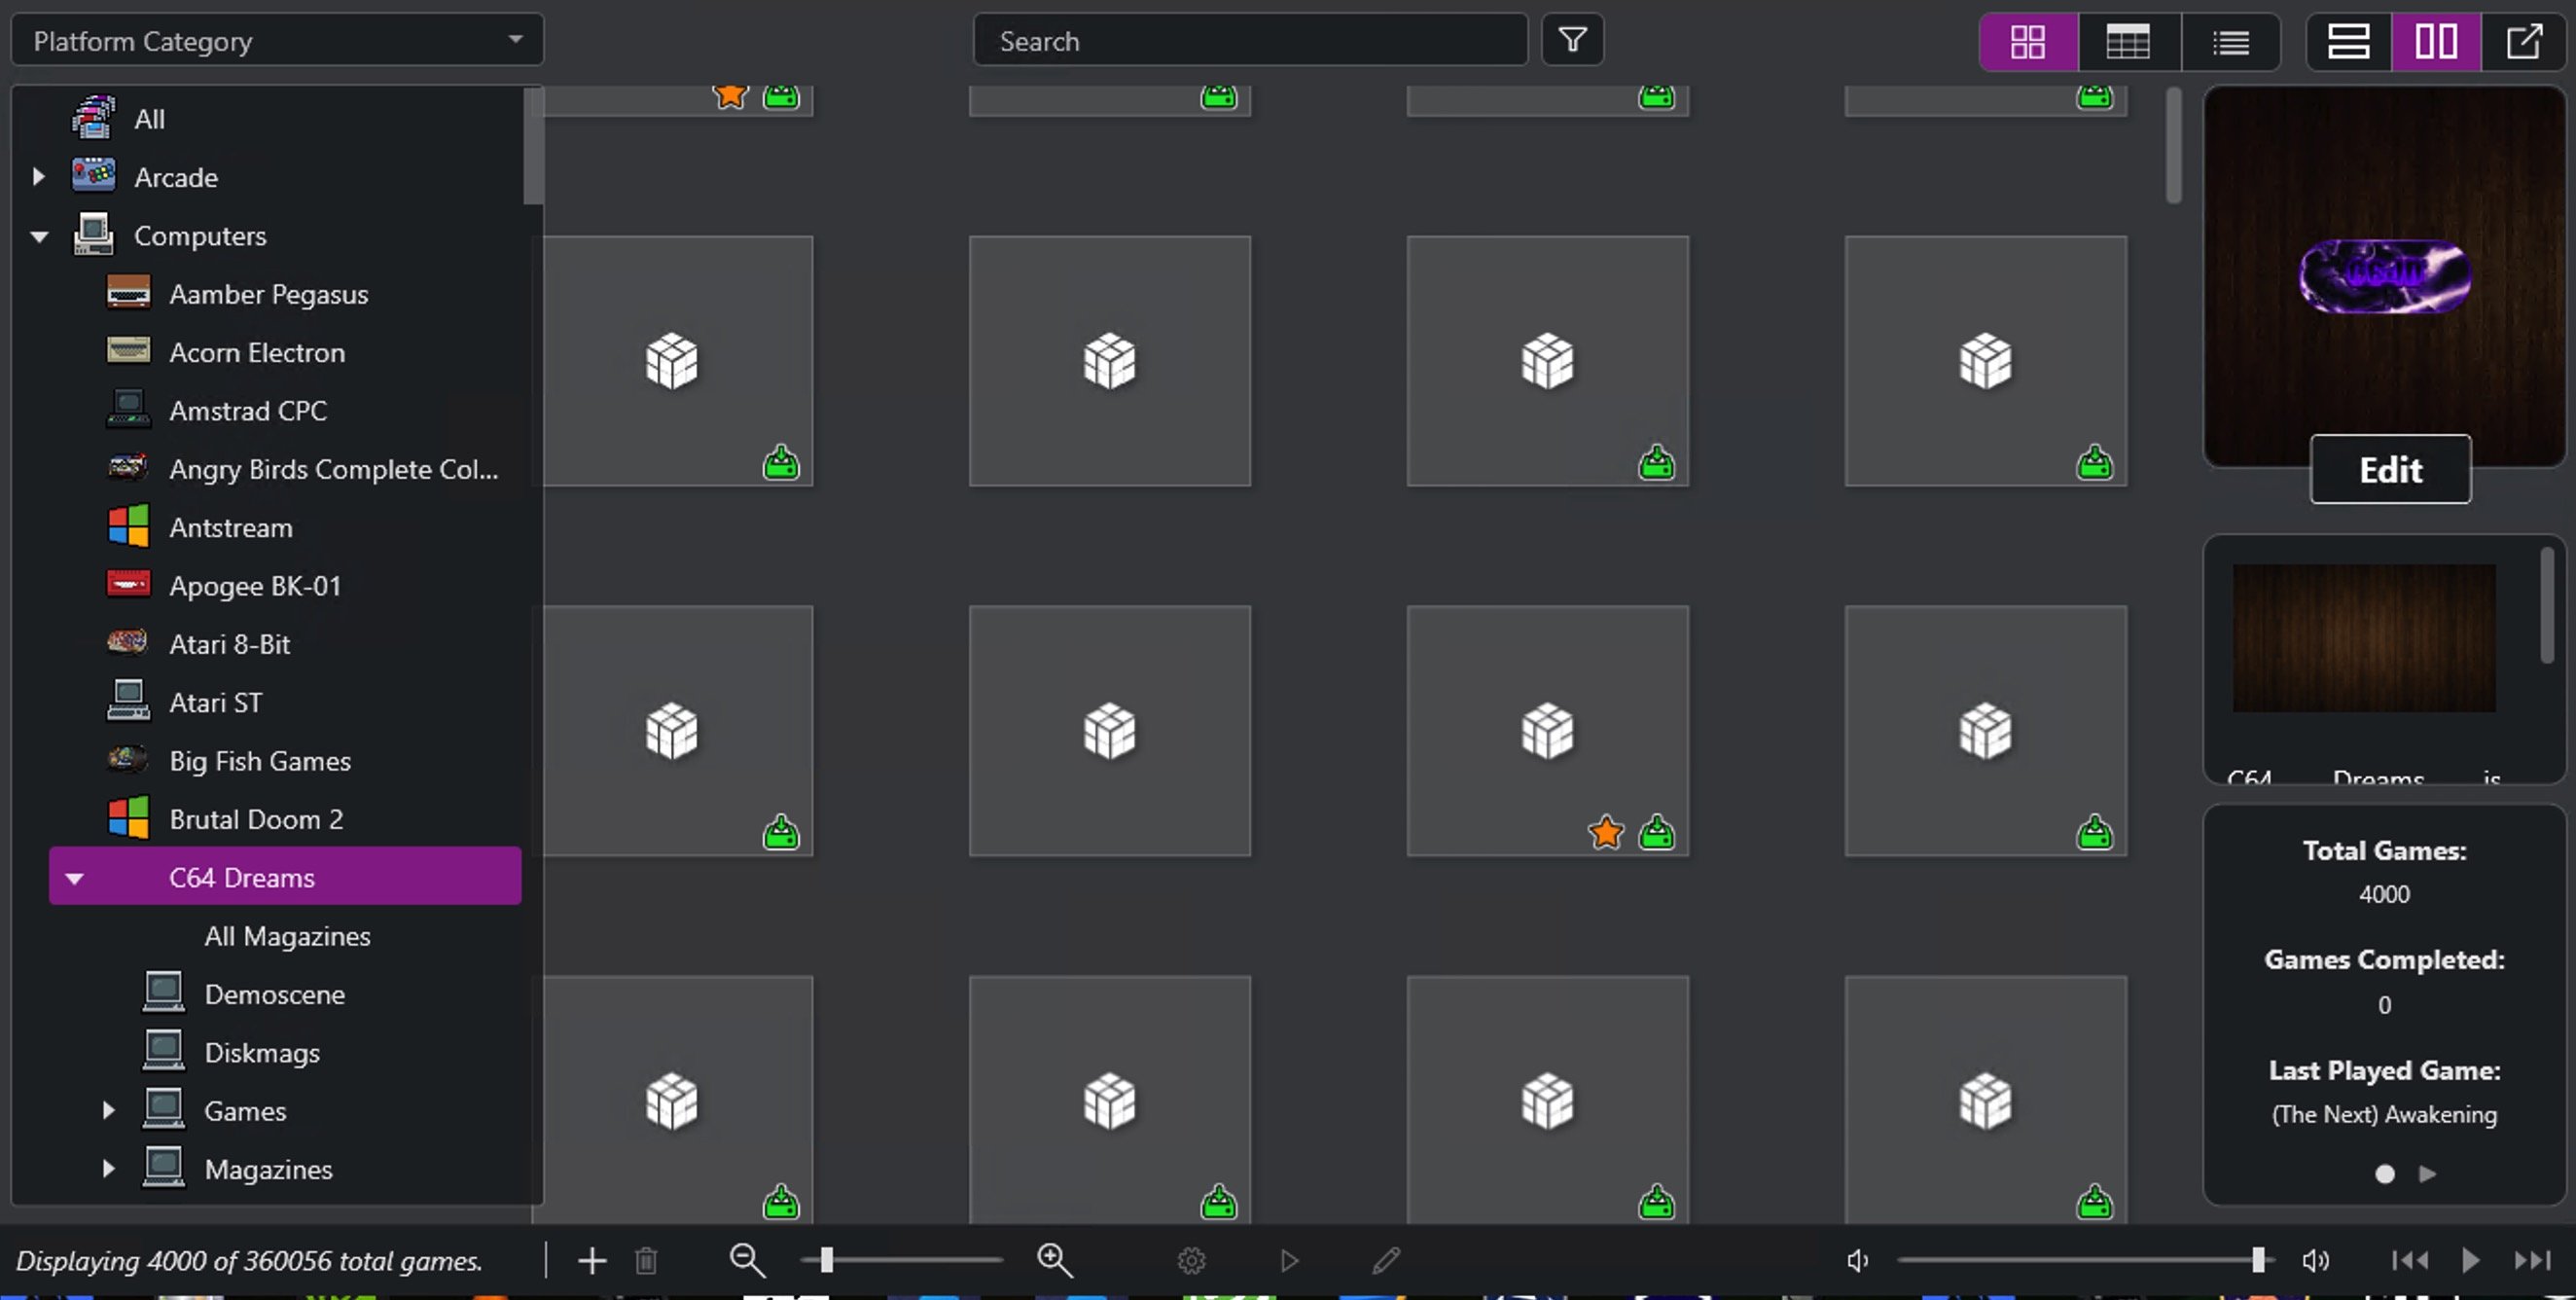Skip to next music track

(2533, 1261)
